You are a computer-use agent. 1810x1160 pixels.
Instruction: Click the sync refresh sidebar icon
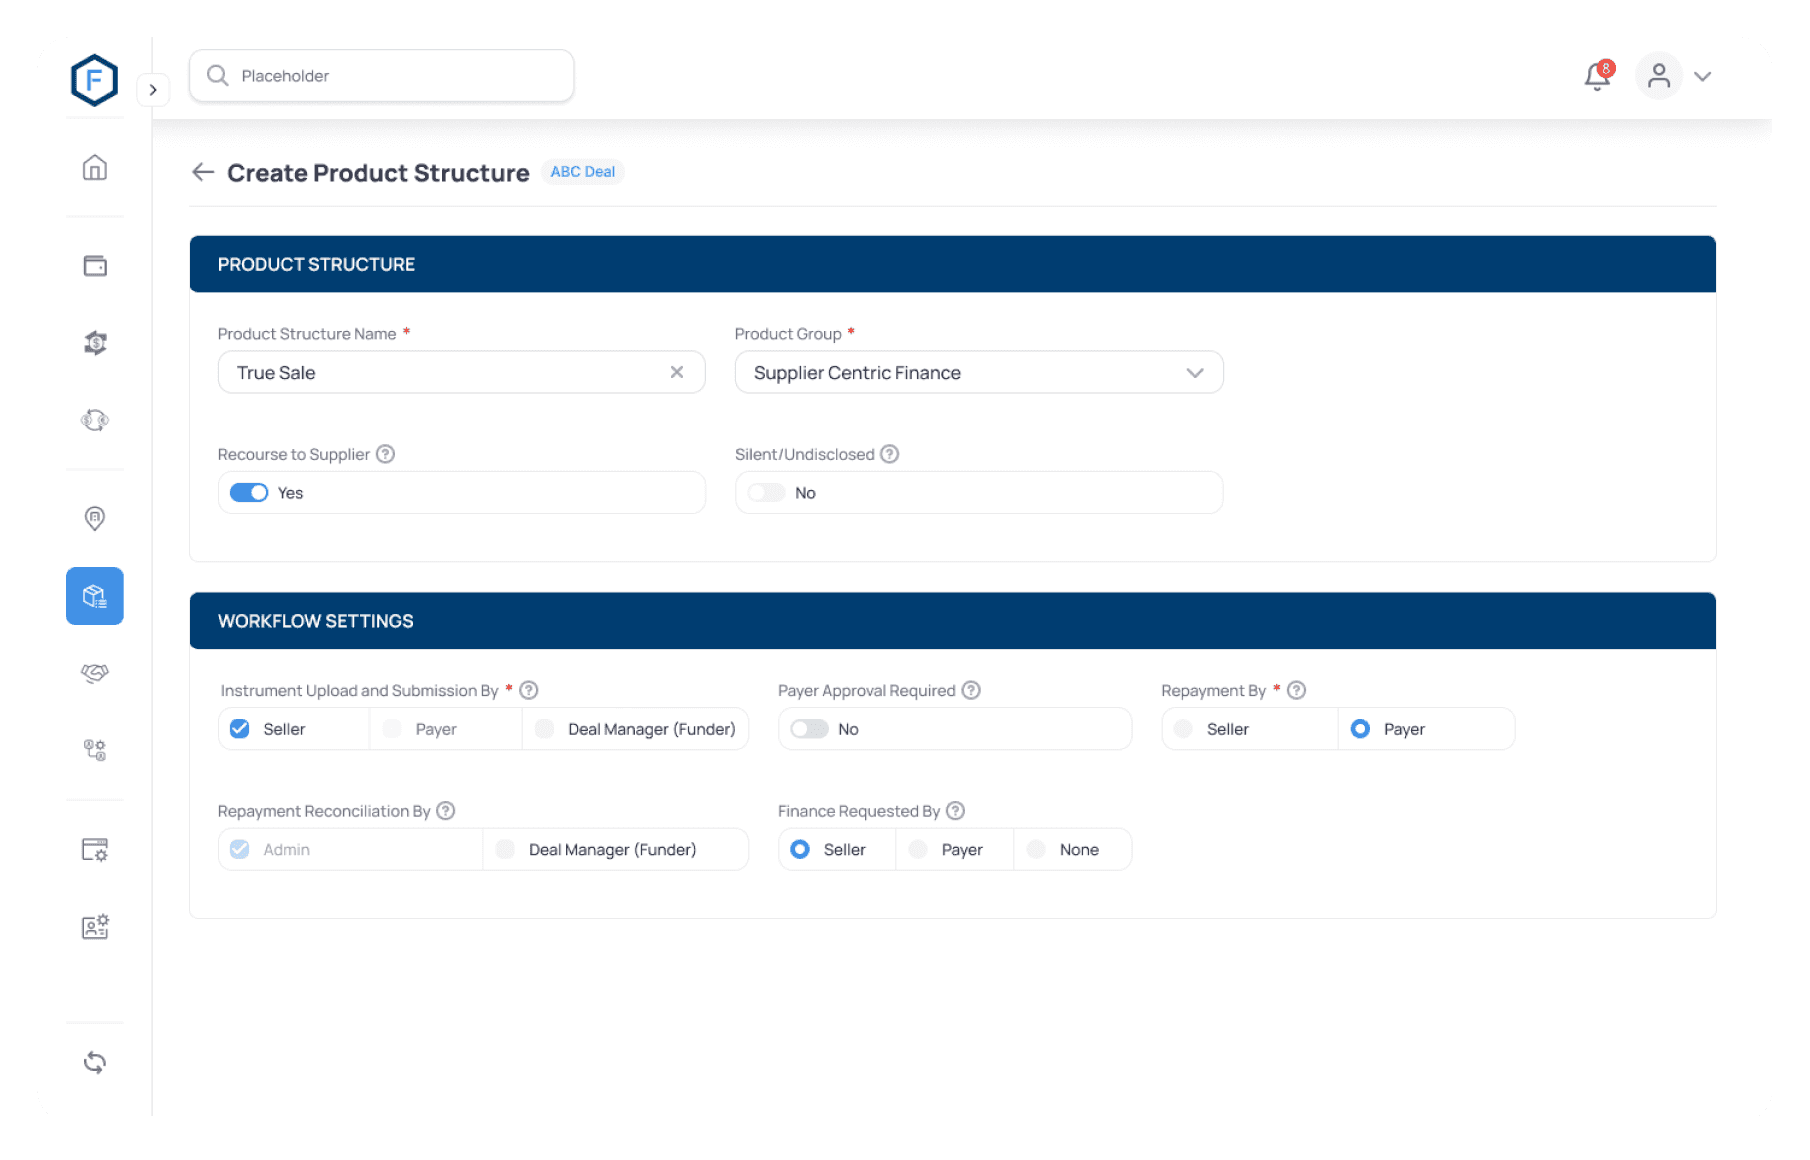pos(95,1062)
